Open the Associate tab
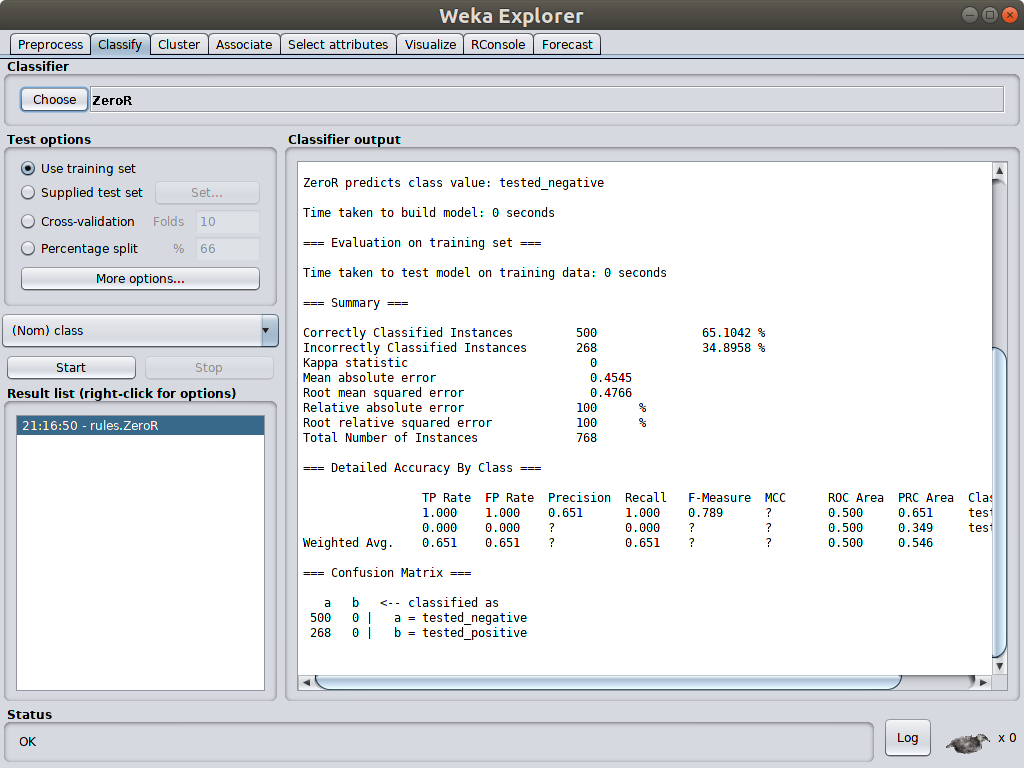Screen dimensions: 1024x768 [244, 44]
